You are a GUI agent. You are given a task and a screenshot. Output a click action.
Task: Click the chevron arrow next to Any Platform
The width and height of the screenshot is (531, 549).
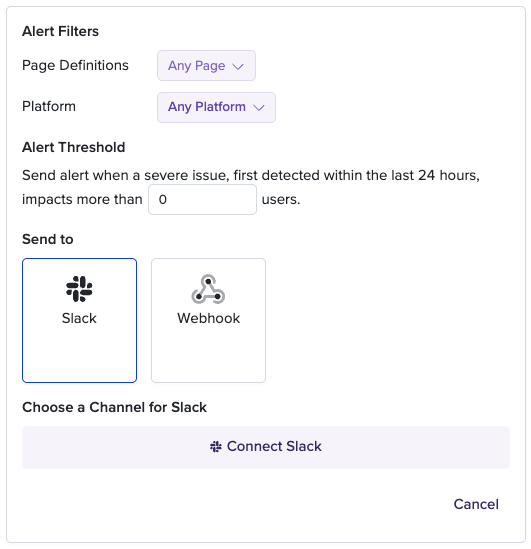coord(259,107)
